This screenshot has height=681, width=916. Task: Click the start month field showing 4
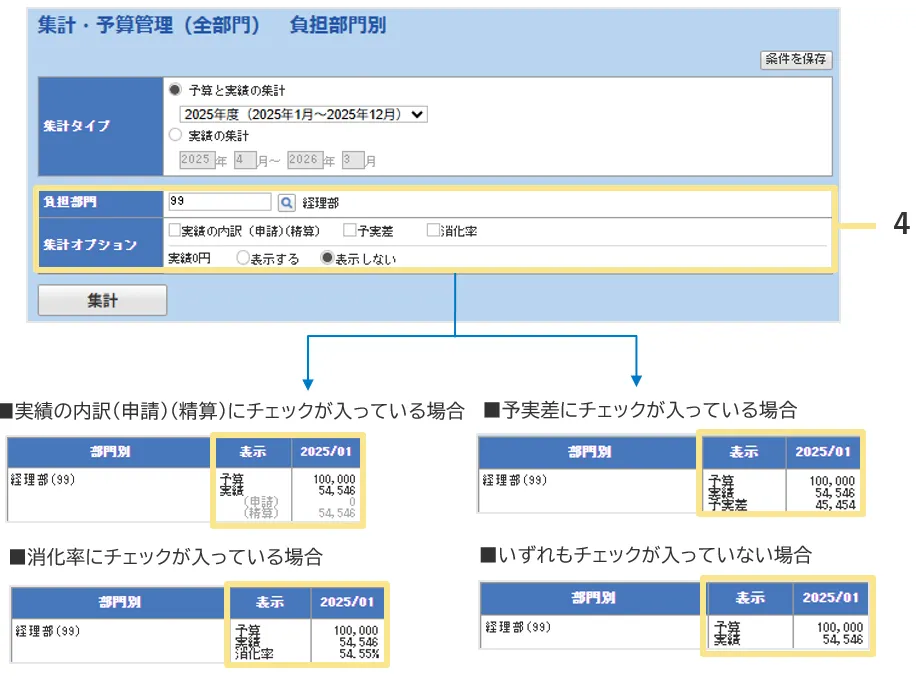point(245,160)
